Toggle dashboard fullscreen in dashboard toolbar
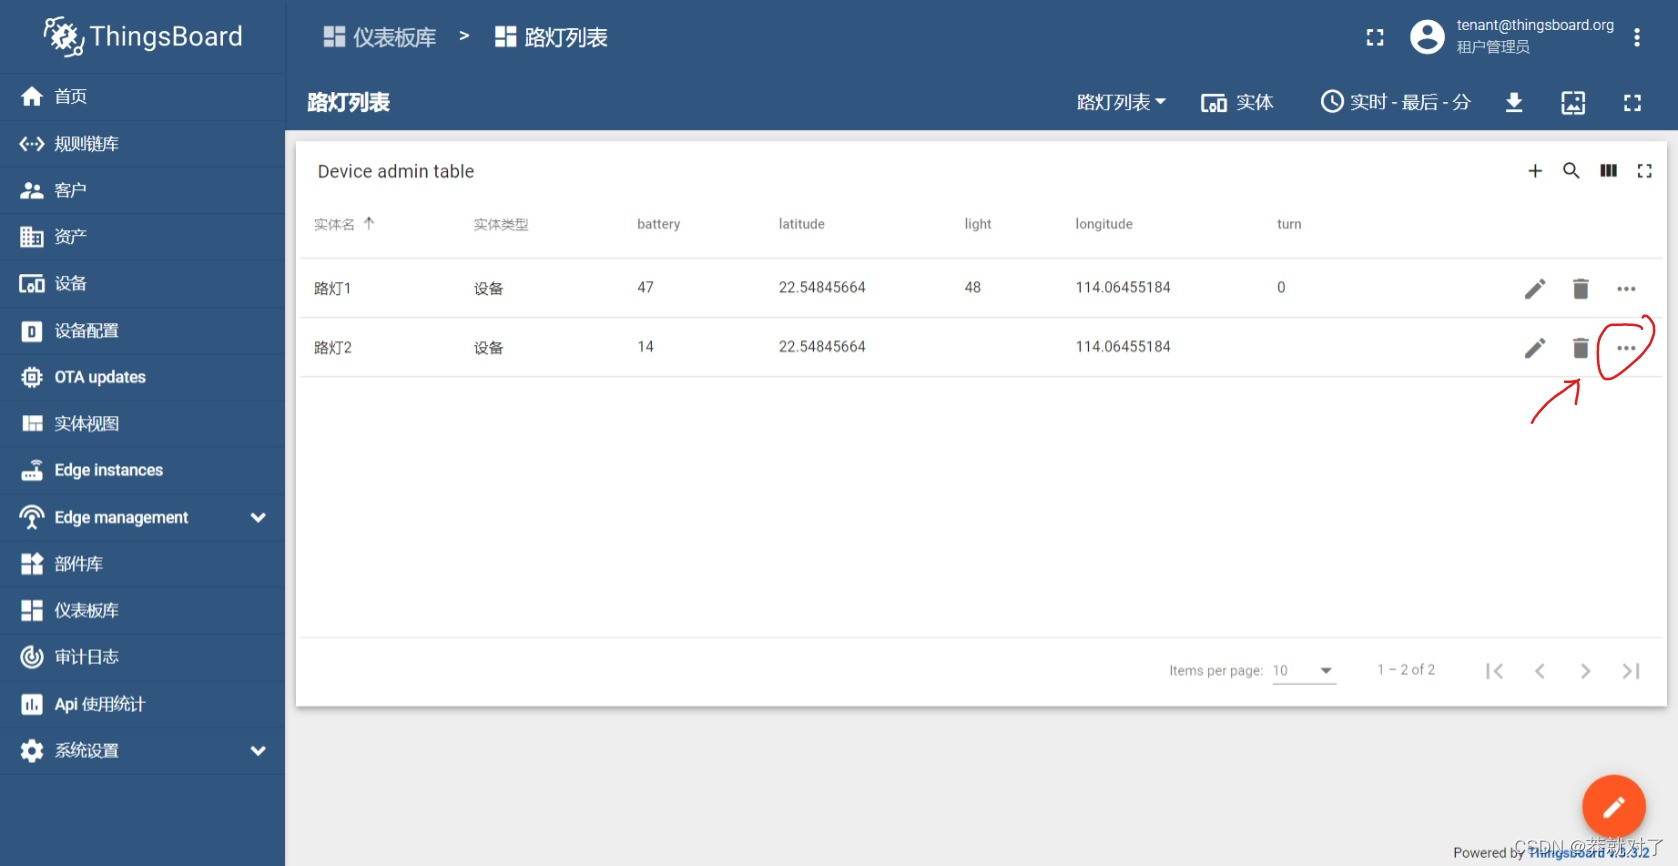 click(x=1632, y=102)
